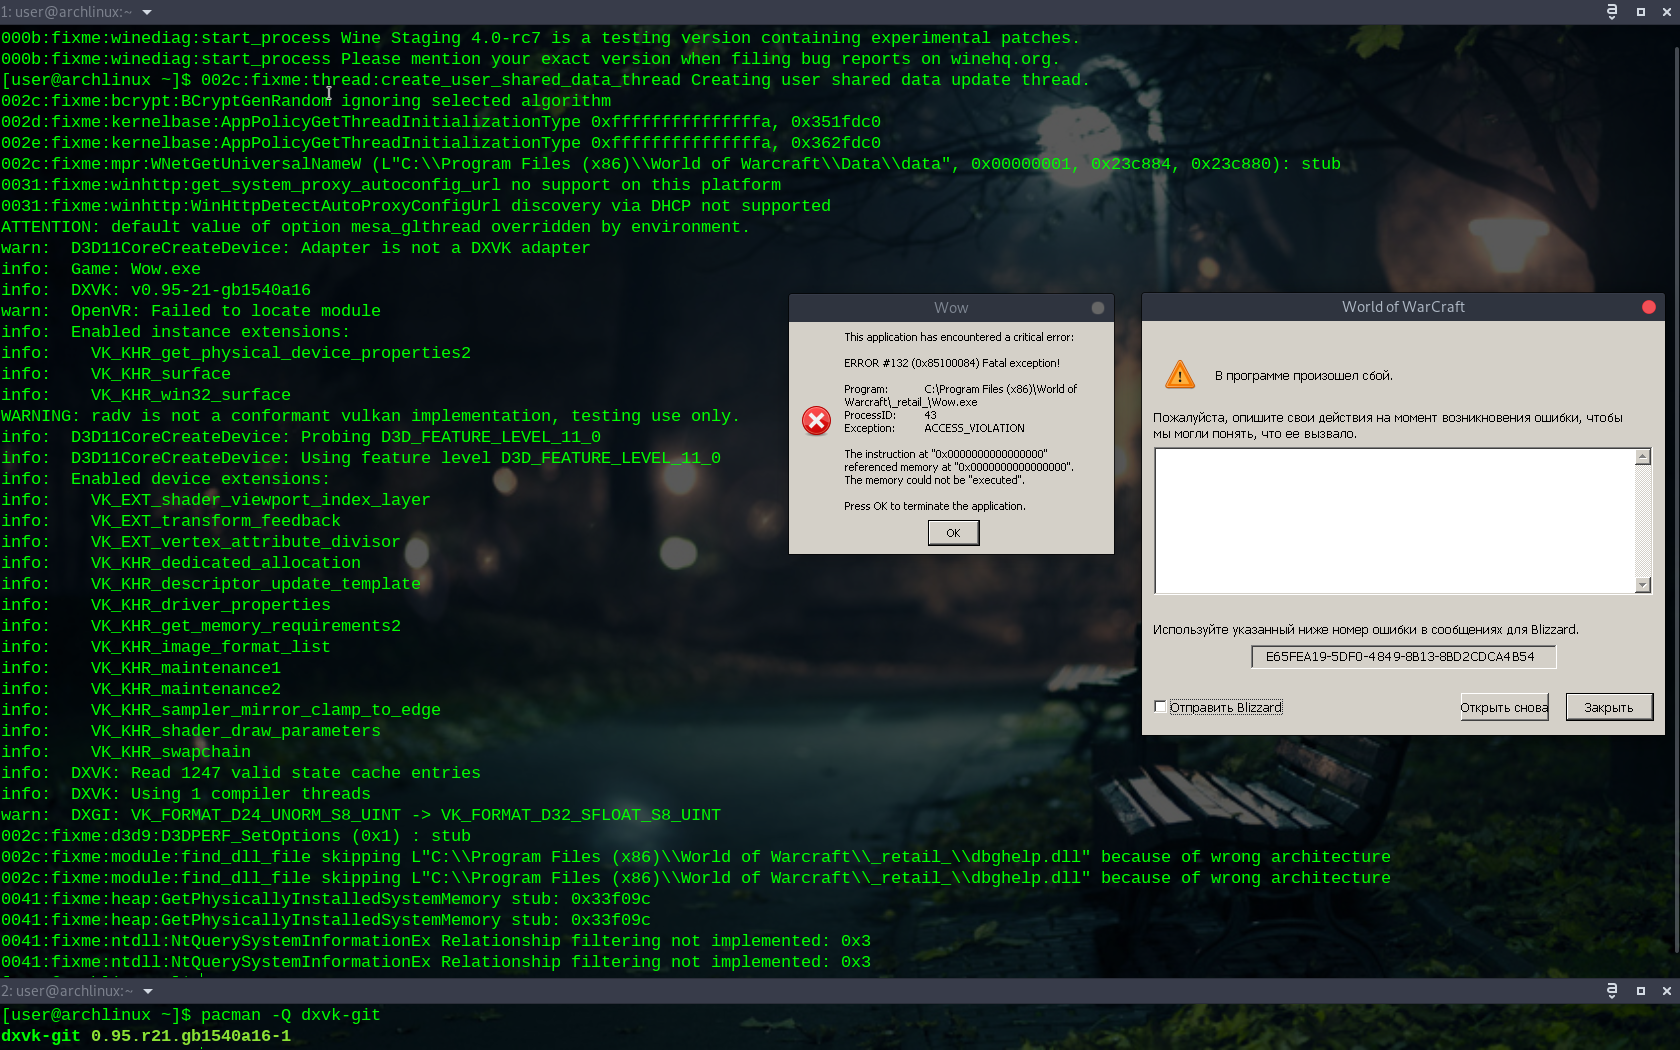Click the scroll down arrow in description box

(1643, 585)
